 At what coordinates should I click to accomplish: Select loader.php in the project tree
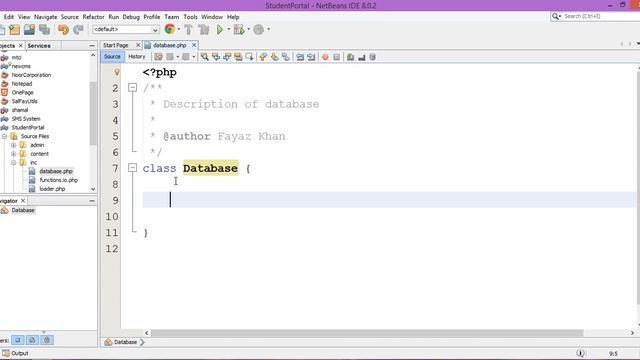[x=52, y=189]
